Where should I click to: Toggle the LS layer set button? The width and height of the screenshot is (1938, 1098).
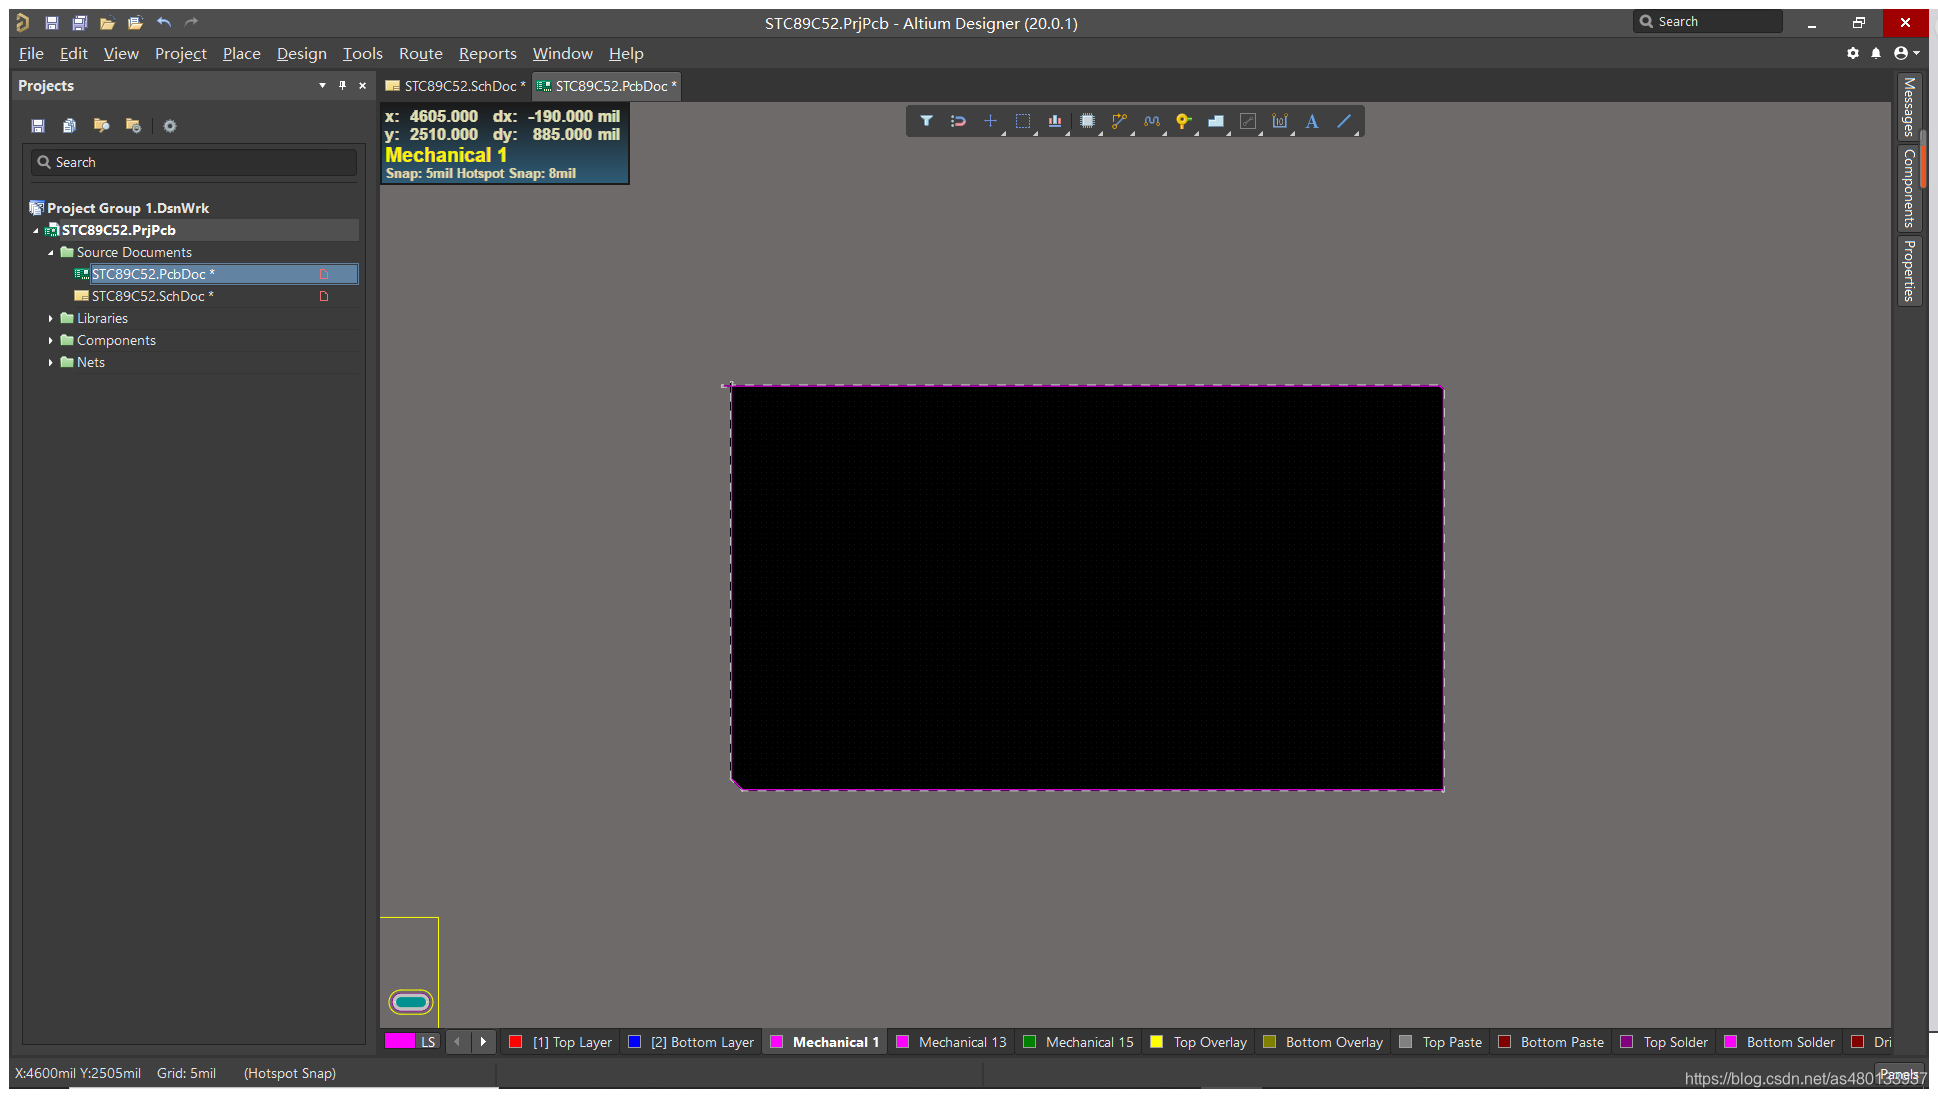(428, 1042)
